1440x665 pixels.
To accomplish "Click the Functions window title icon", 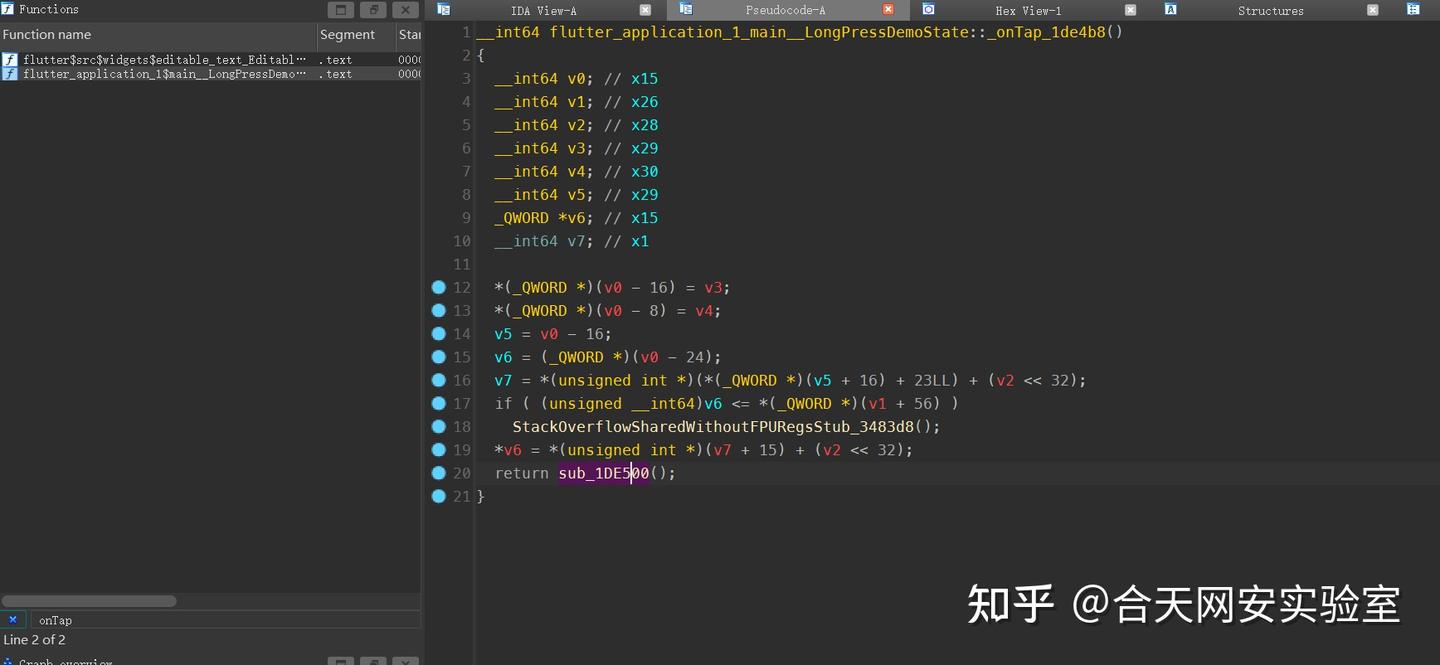I will pos(8,9).
